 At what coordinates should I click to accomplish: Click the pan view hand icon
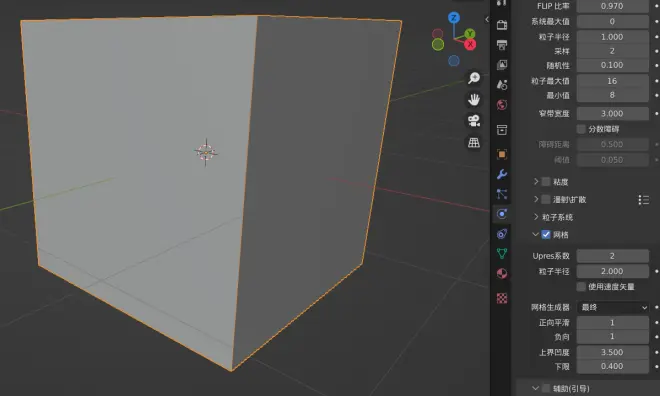coord(474,100)
